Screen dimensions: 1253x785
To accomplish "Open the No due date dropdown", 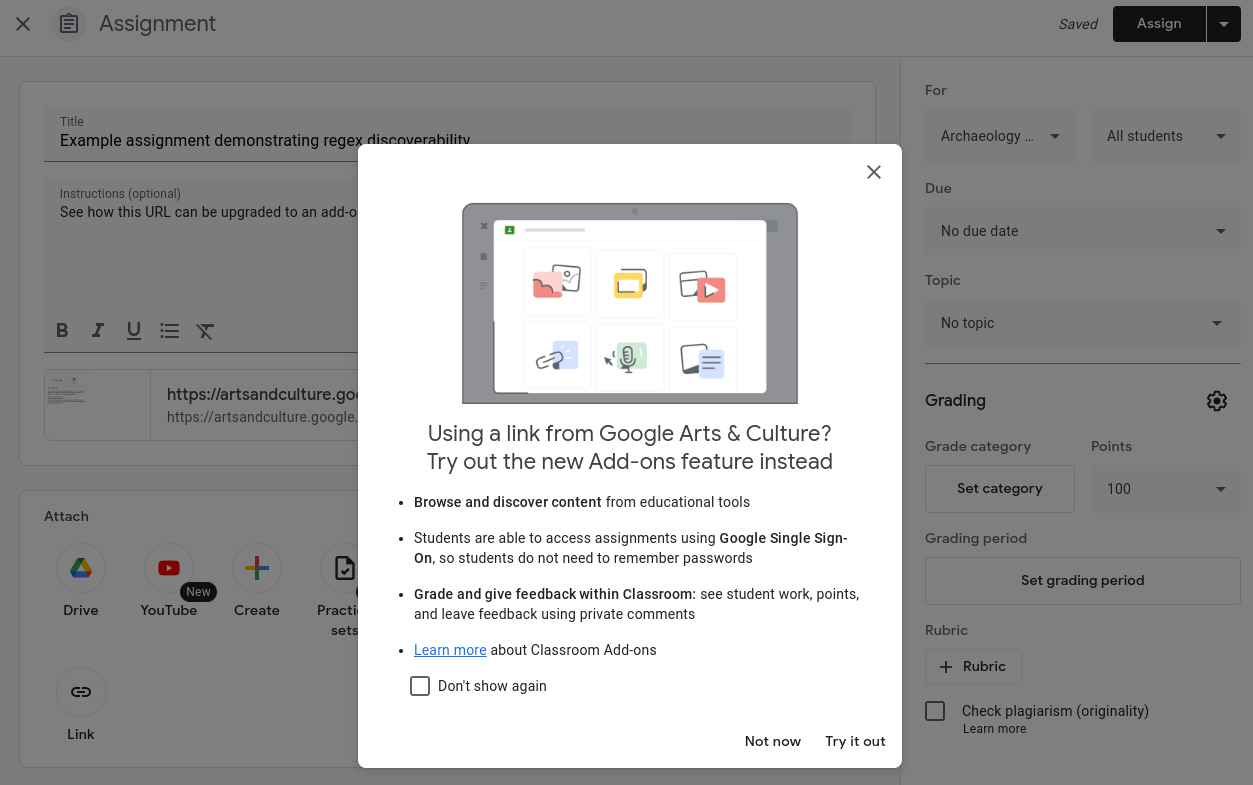I will (x=1082, y=231).
